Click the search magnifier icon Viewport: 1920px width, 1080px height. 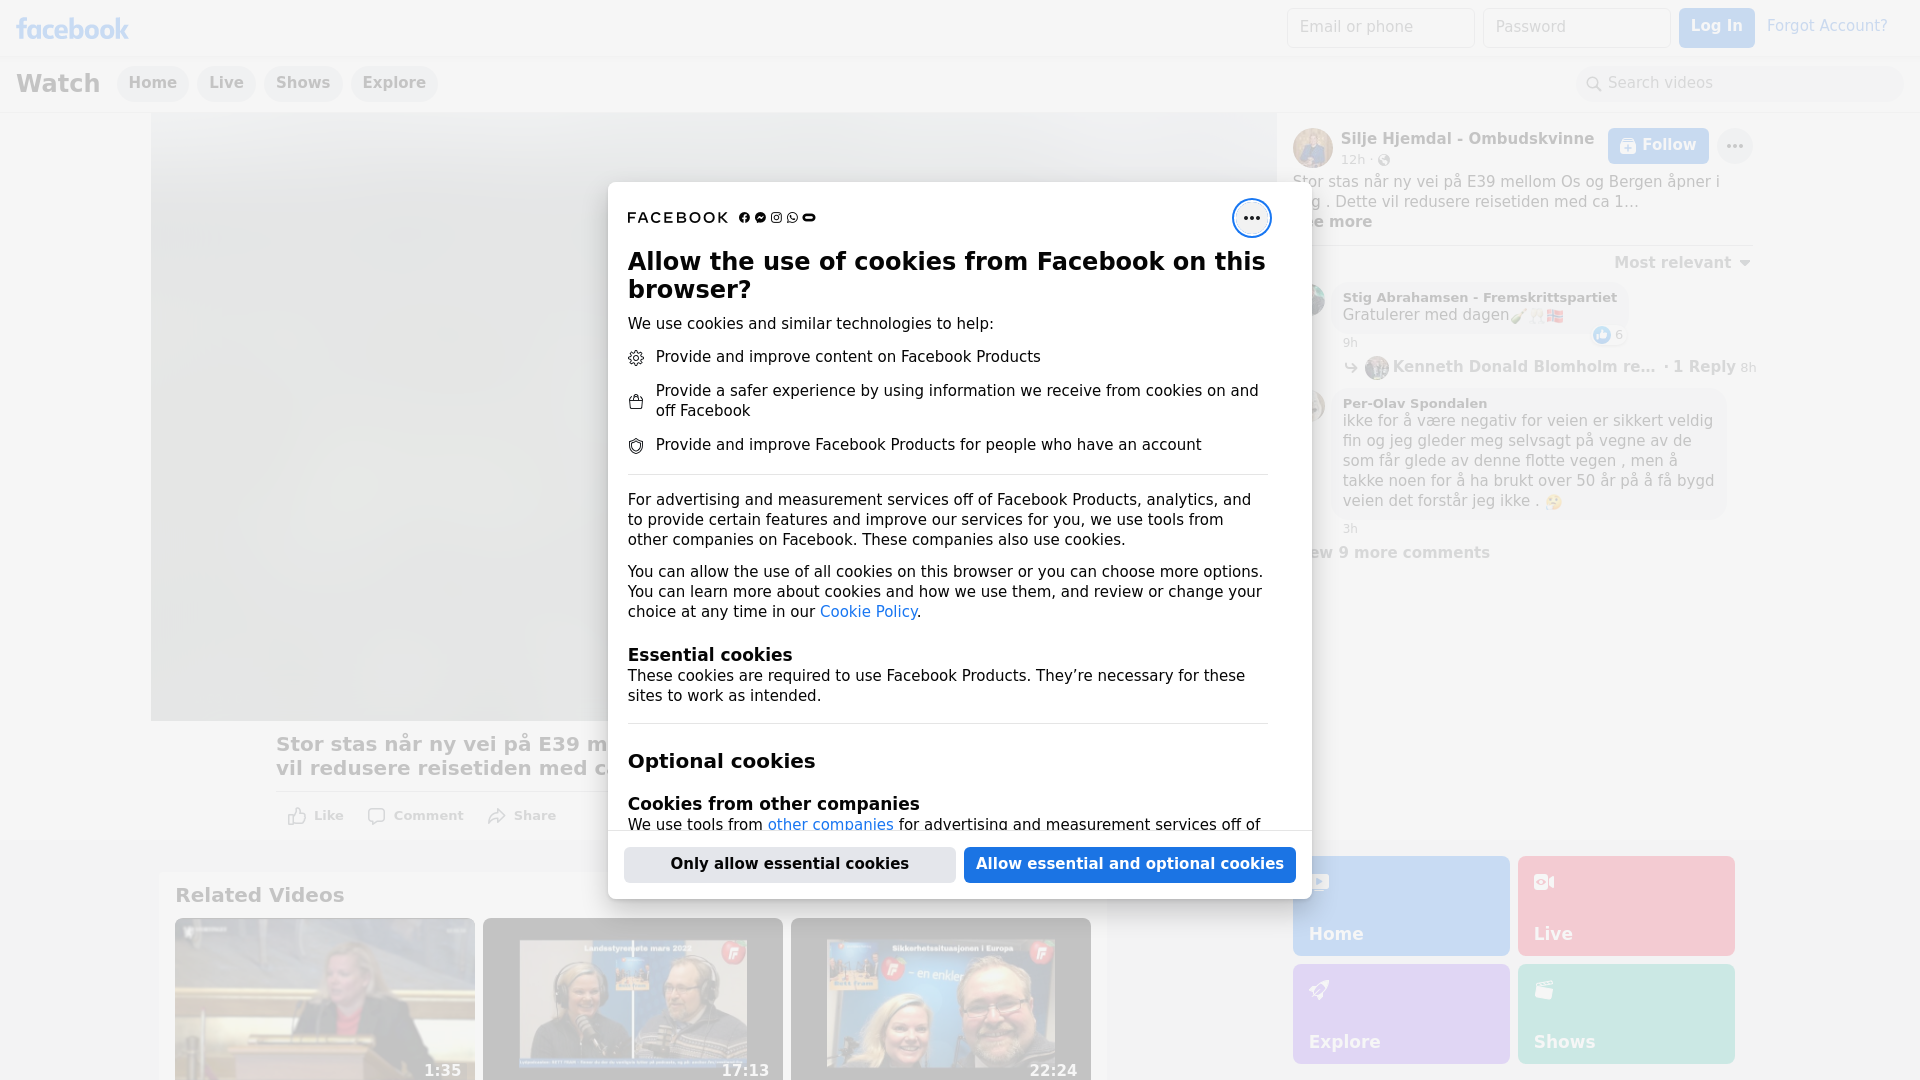tap(1593, 84)
